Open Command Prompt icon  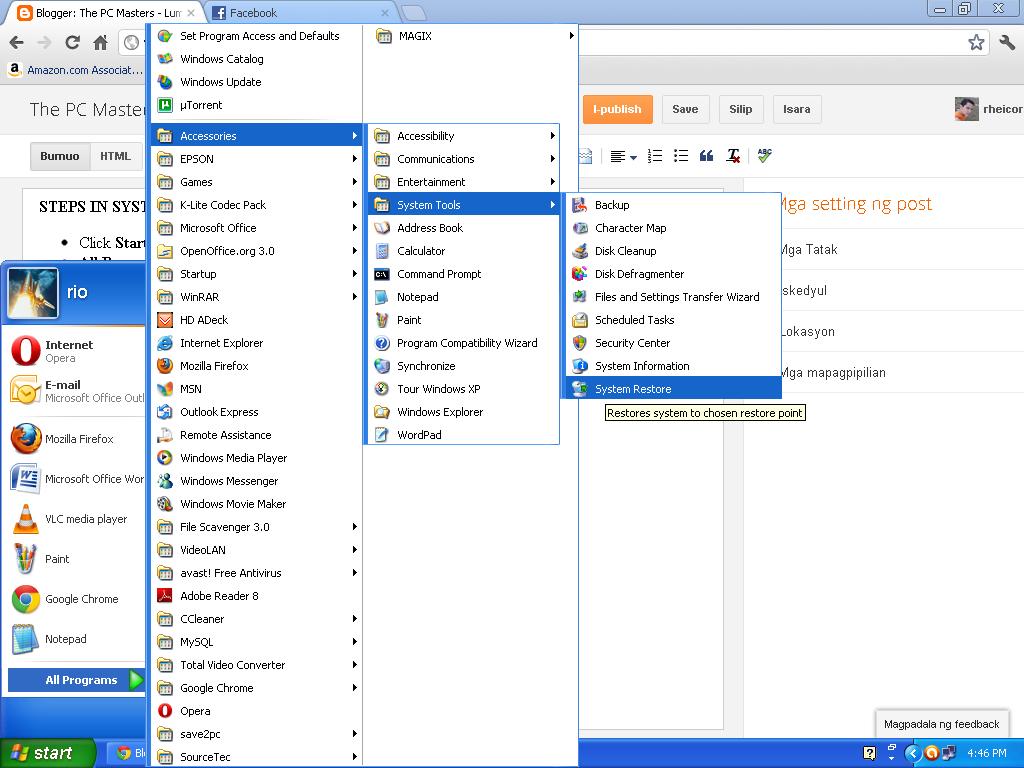[x=382, y=274]
